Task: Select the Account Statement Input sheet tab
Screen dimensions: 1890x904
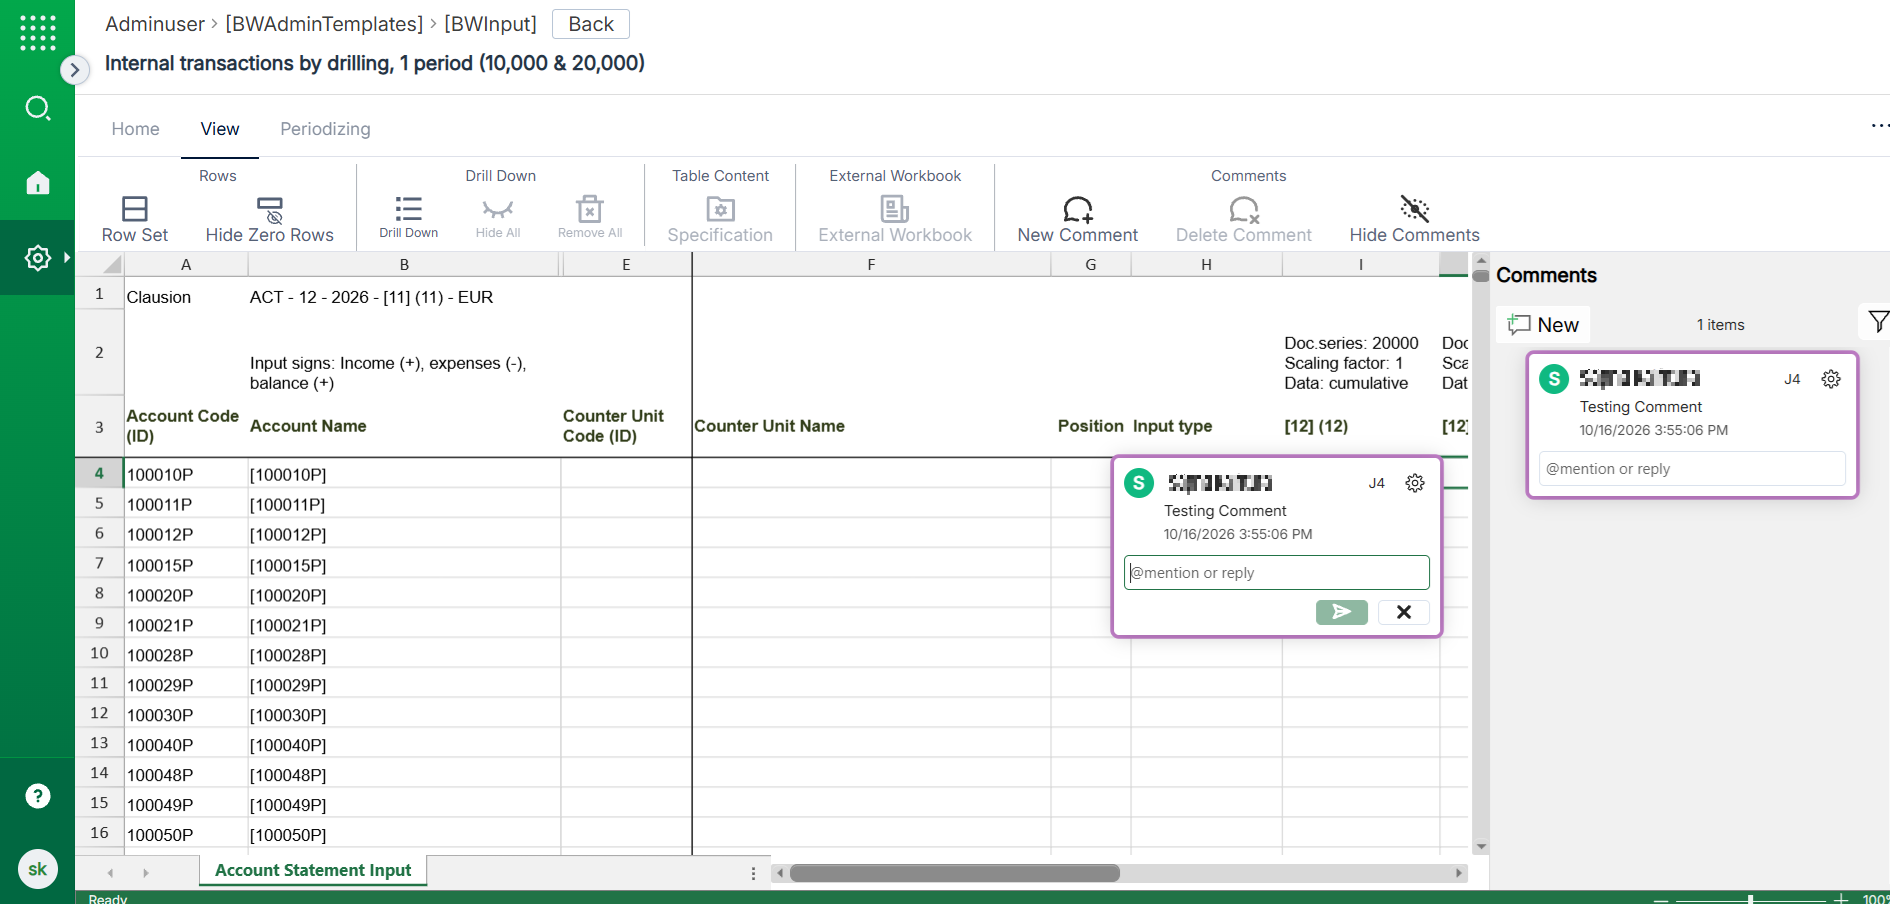Action: click(313, 870)
